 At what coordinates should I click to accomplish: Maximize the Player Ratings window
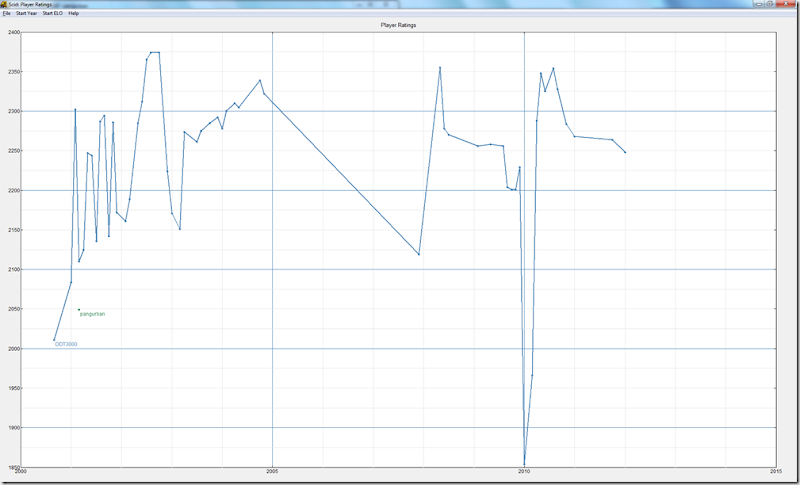pos(770,3)
